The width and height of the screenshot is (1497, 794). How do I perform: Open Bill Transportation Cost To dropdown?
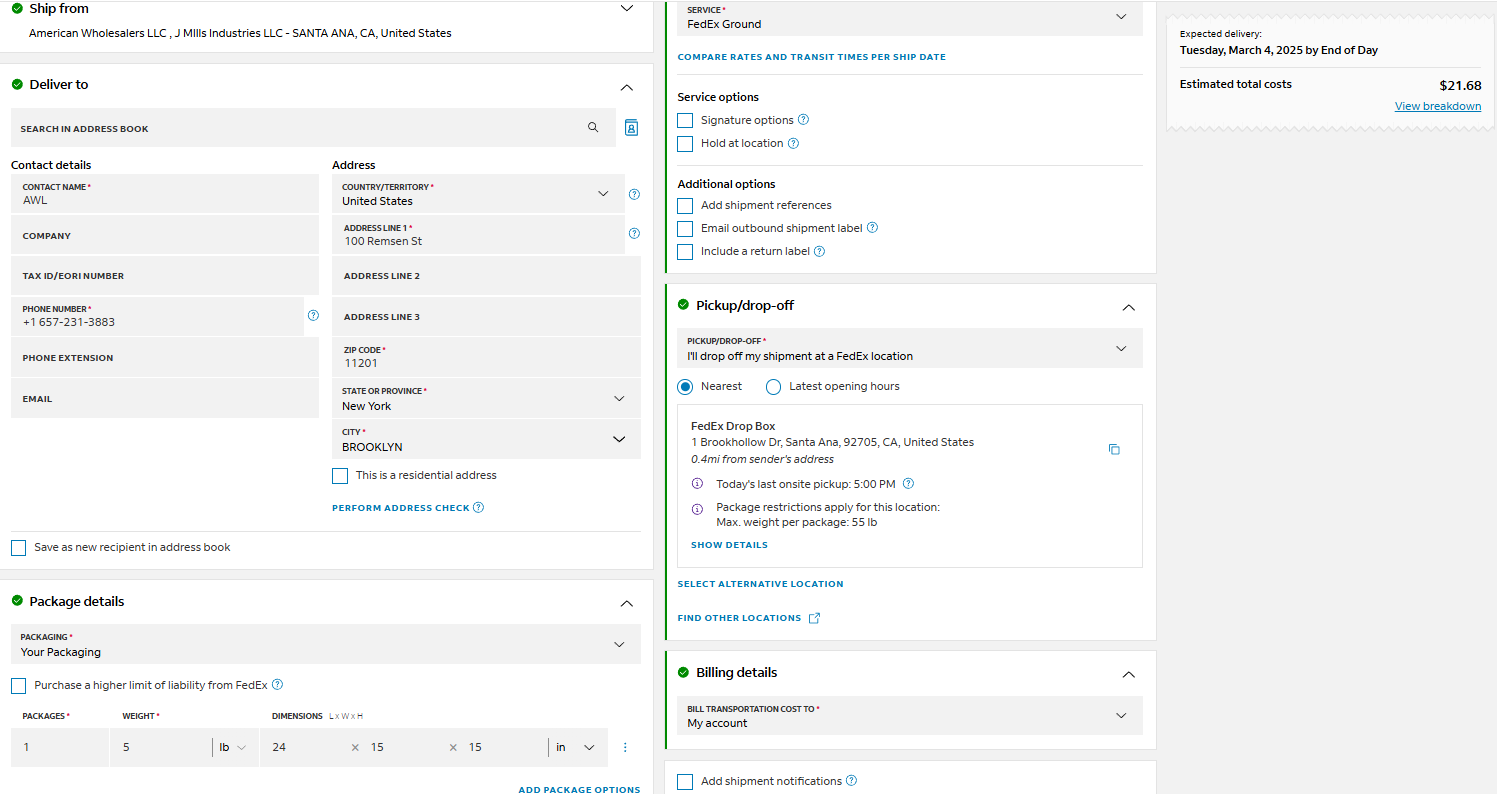[910, 715]
